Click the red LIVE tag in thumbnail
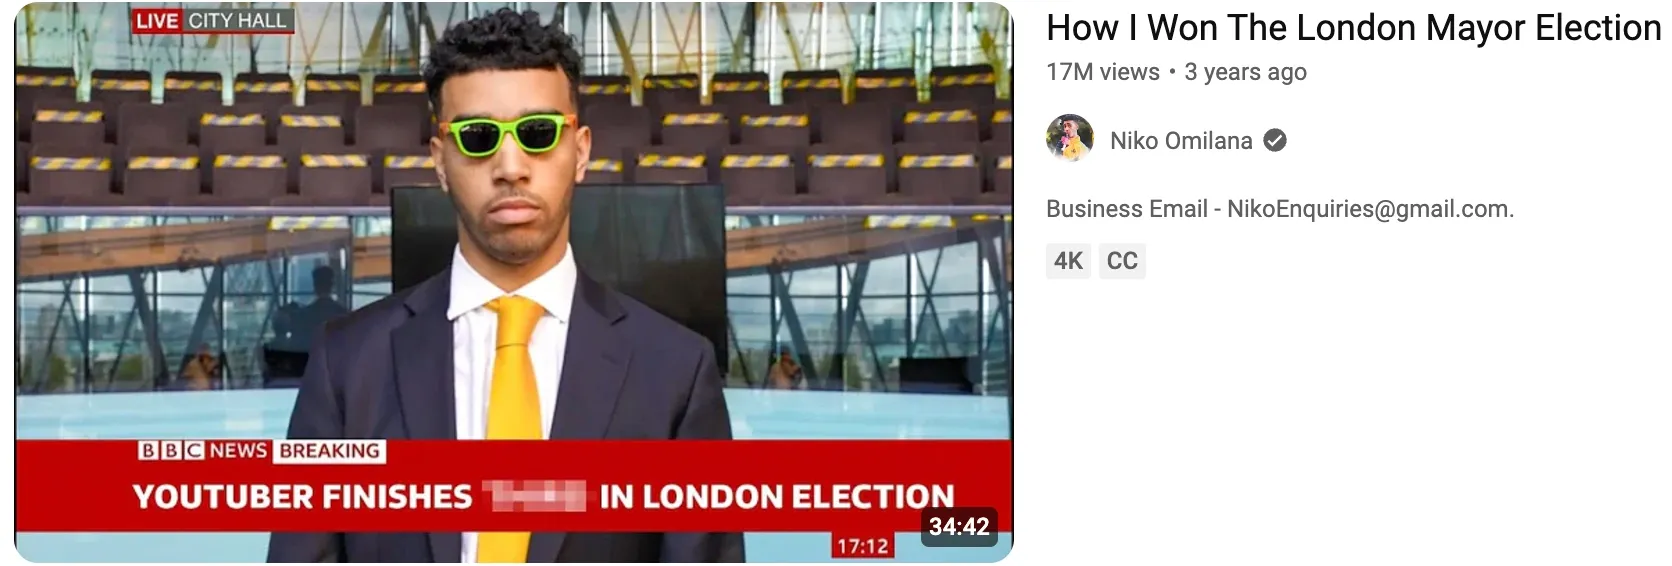 [x=157, y=21]
